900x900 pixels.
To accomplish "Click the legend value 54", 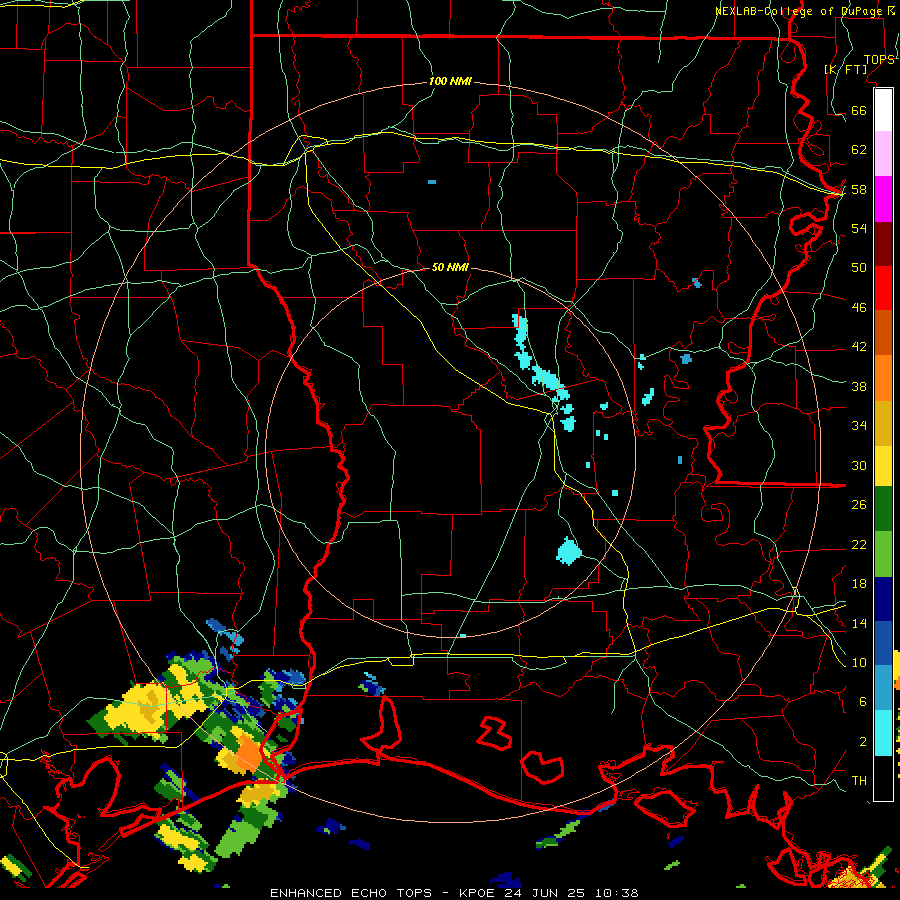I will (859, 228).
